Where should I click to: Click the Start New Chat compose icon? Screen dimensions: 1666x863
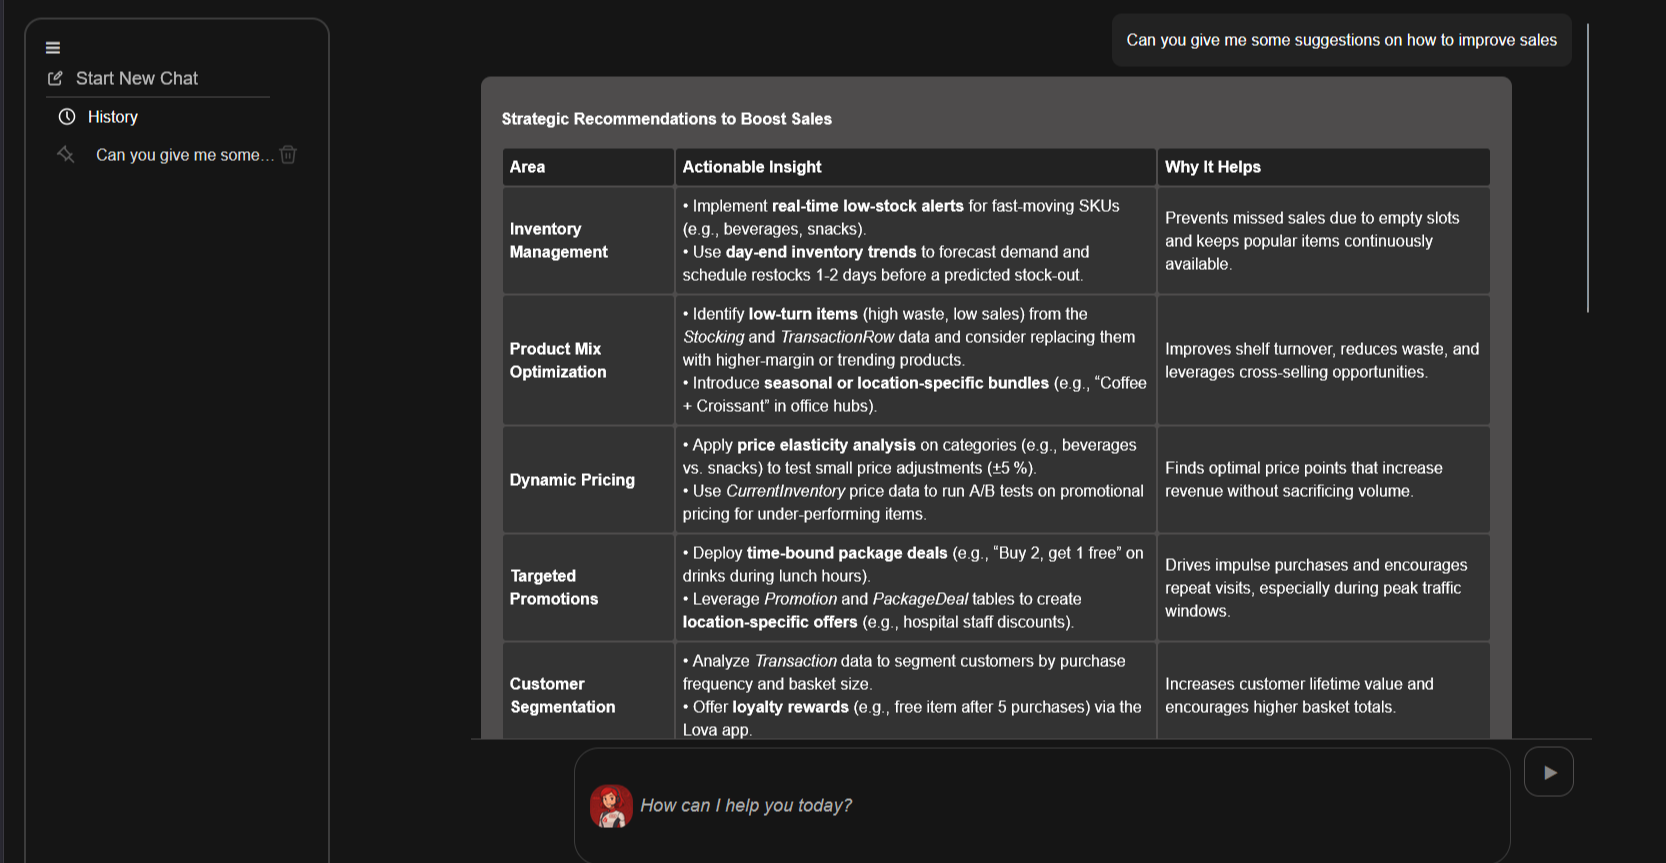click(x=55, y=78)
